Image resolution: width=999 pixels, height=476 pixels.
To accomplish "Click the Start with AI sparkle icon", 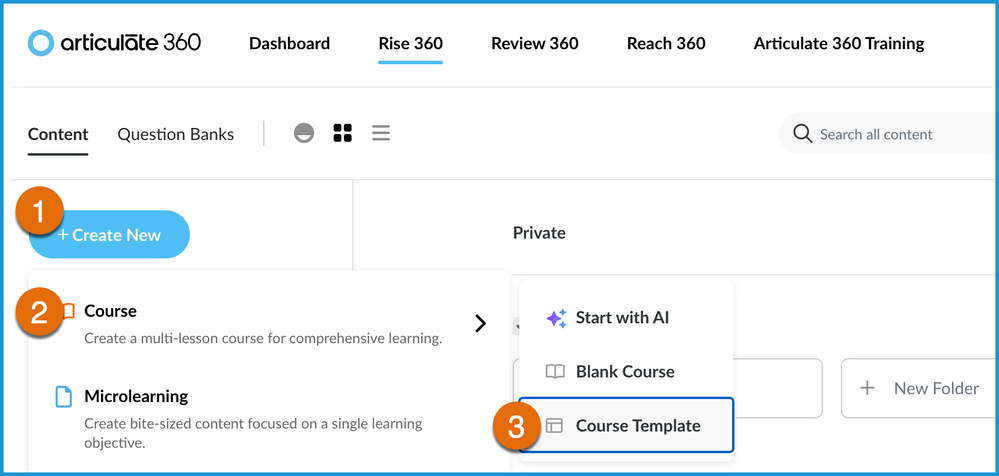I will (x=556, y=318).
